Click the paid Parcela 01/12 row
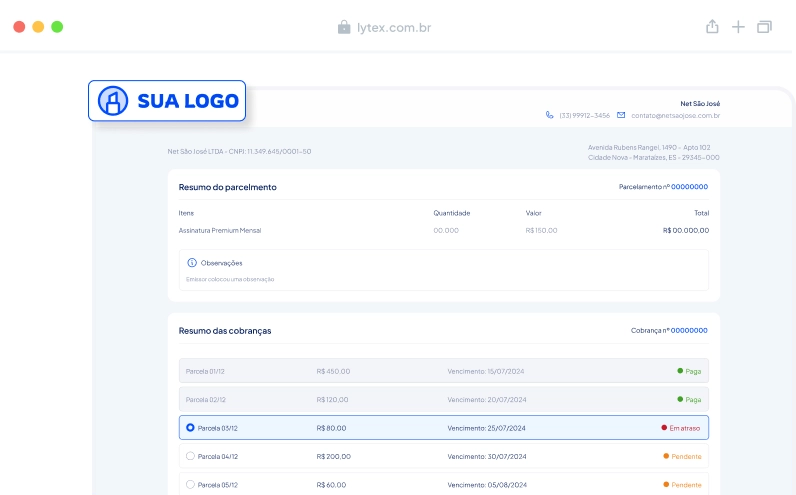Screen dimensions: 796x495 click(444, 371)
